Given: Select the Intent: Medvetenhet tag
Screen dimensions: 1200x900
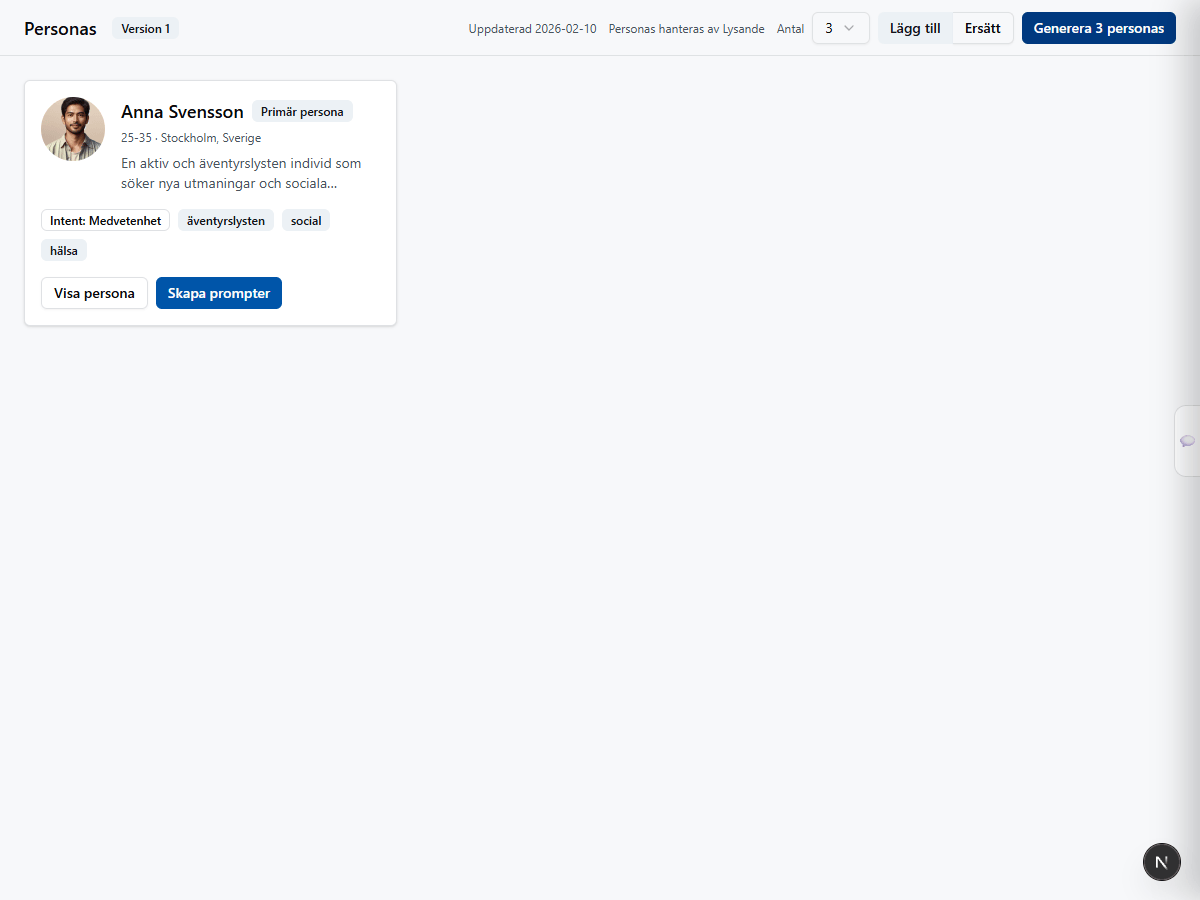Looking at the screenshot, I should 105,221.
